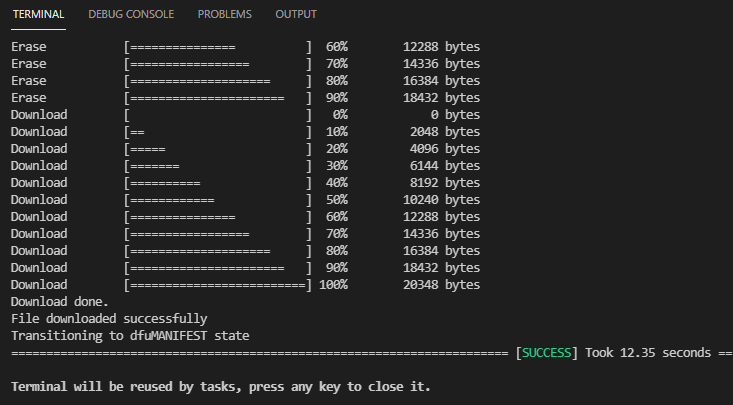Screen dimensions: 733x405
Task: Click the 'Download done.' line
Action: click(60, 302)
